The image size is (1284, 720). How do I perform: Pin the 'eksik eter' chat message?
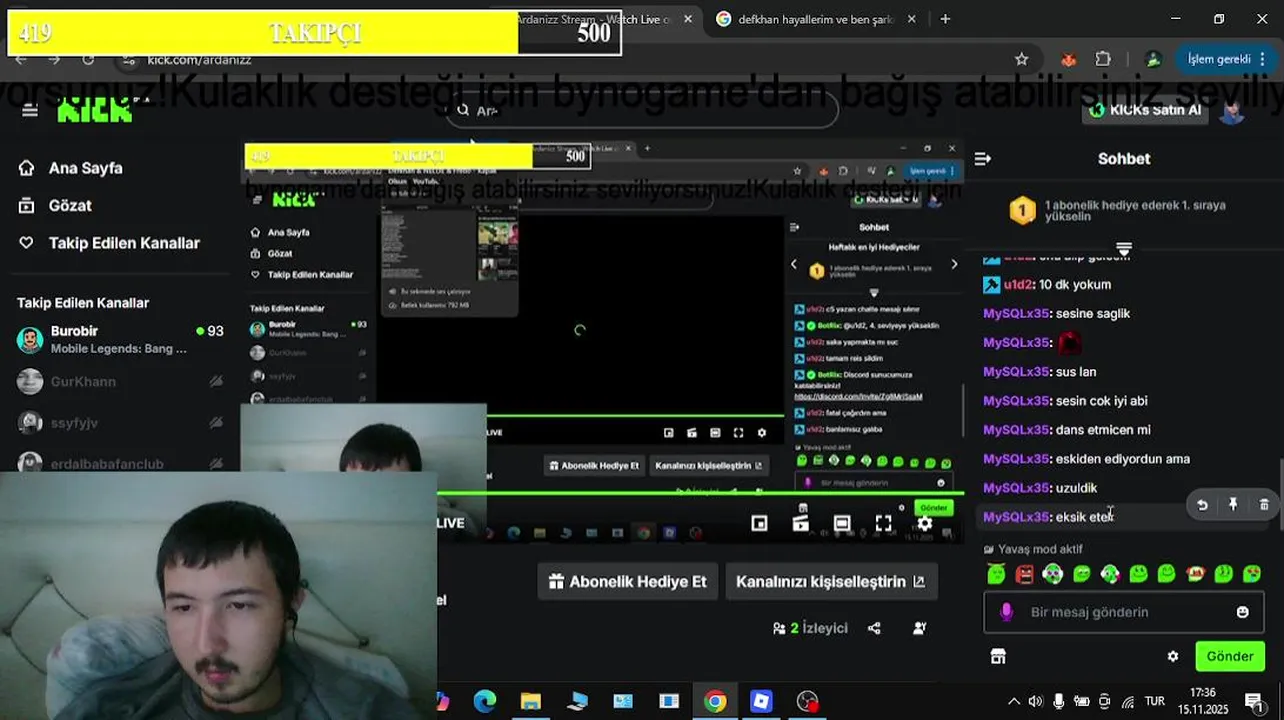[x=1233, y=505]
